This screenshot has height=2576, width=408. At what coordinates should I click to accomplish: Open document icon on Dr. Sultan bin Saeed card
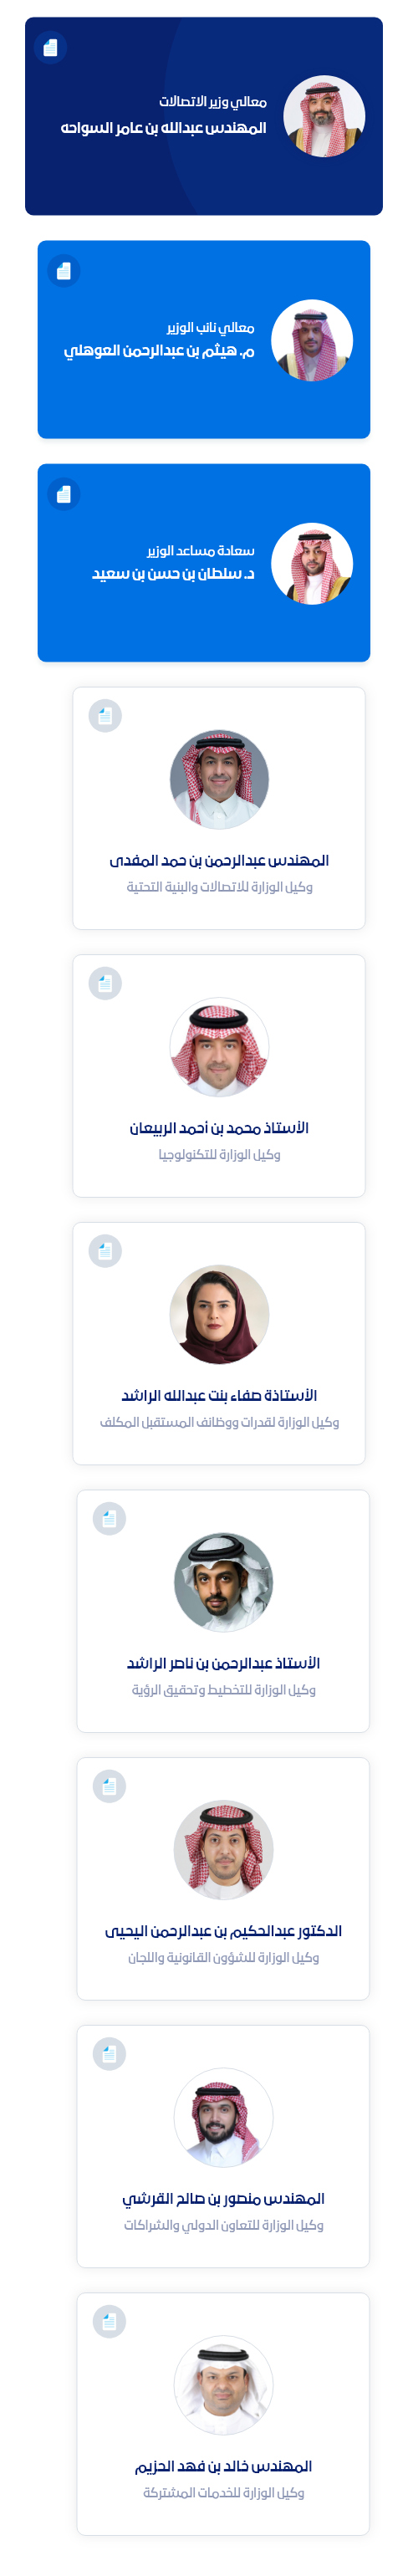[x=64, y=493]
